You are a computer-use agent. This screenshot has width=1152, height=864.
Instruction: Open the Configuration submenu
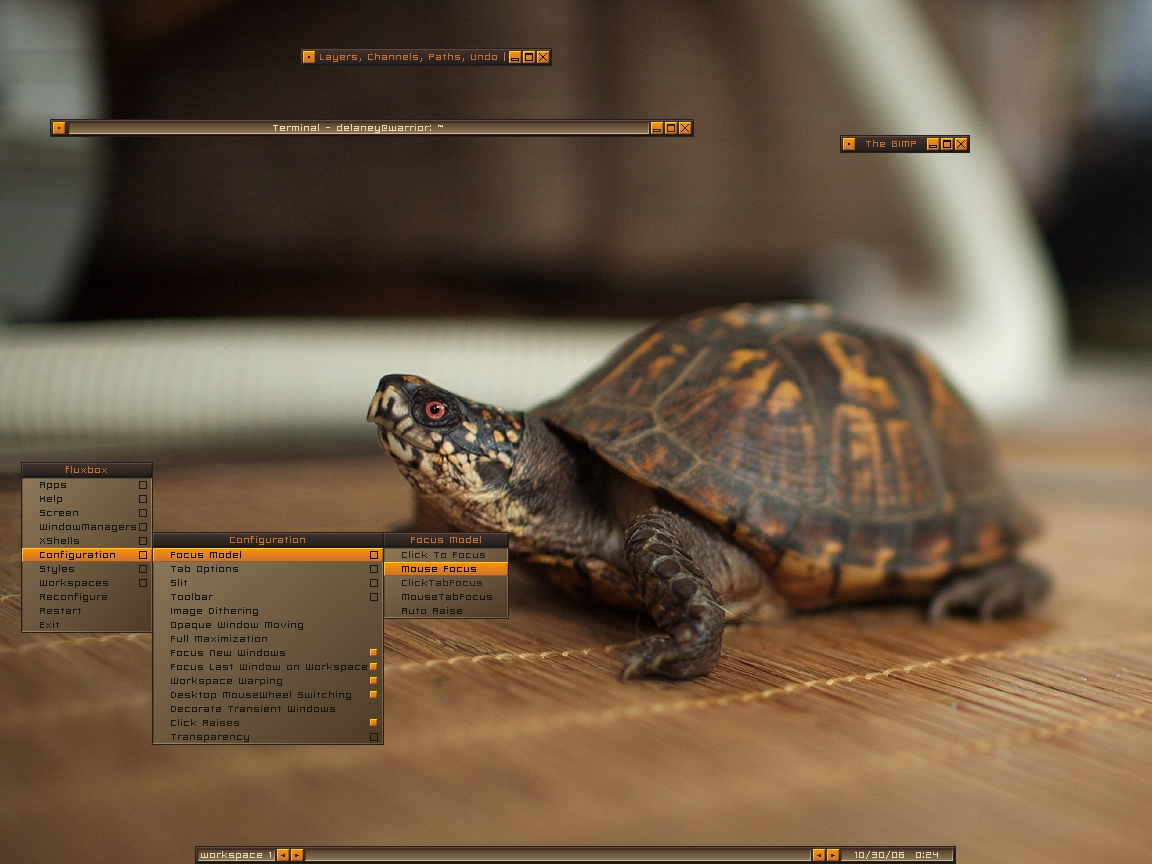87,555
